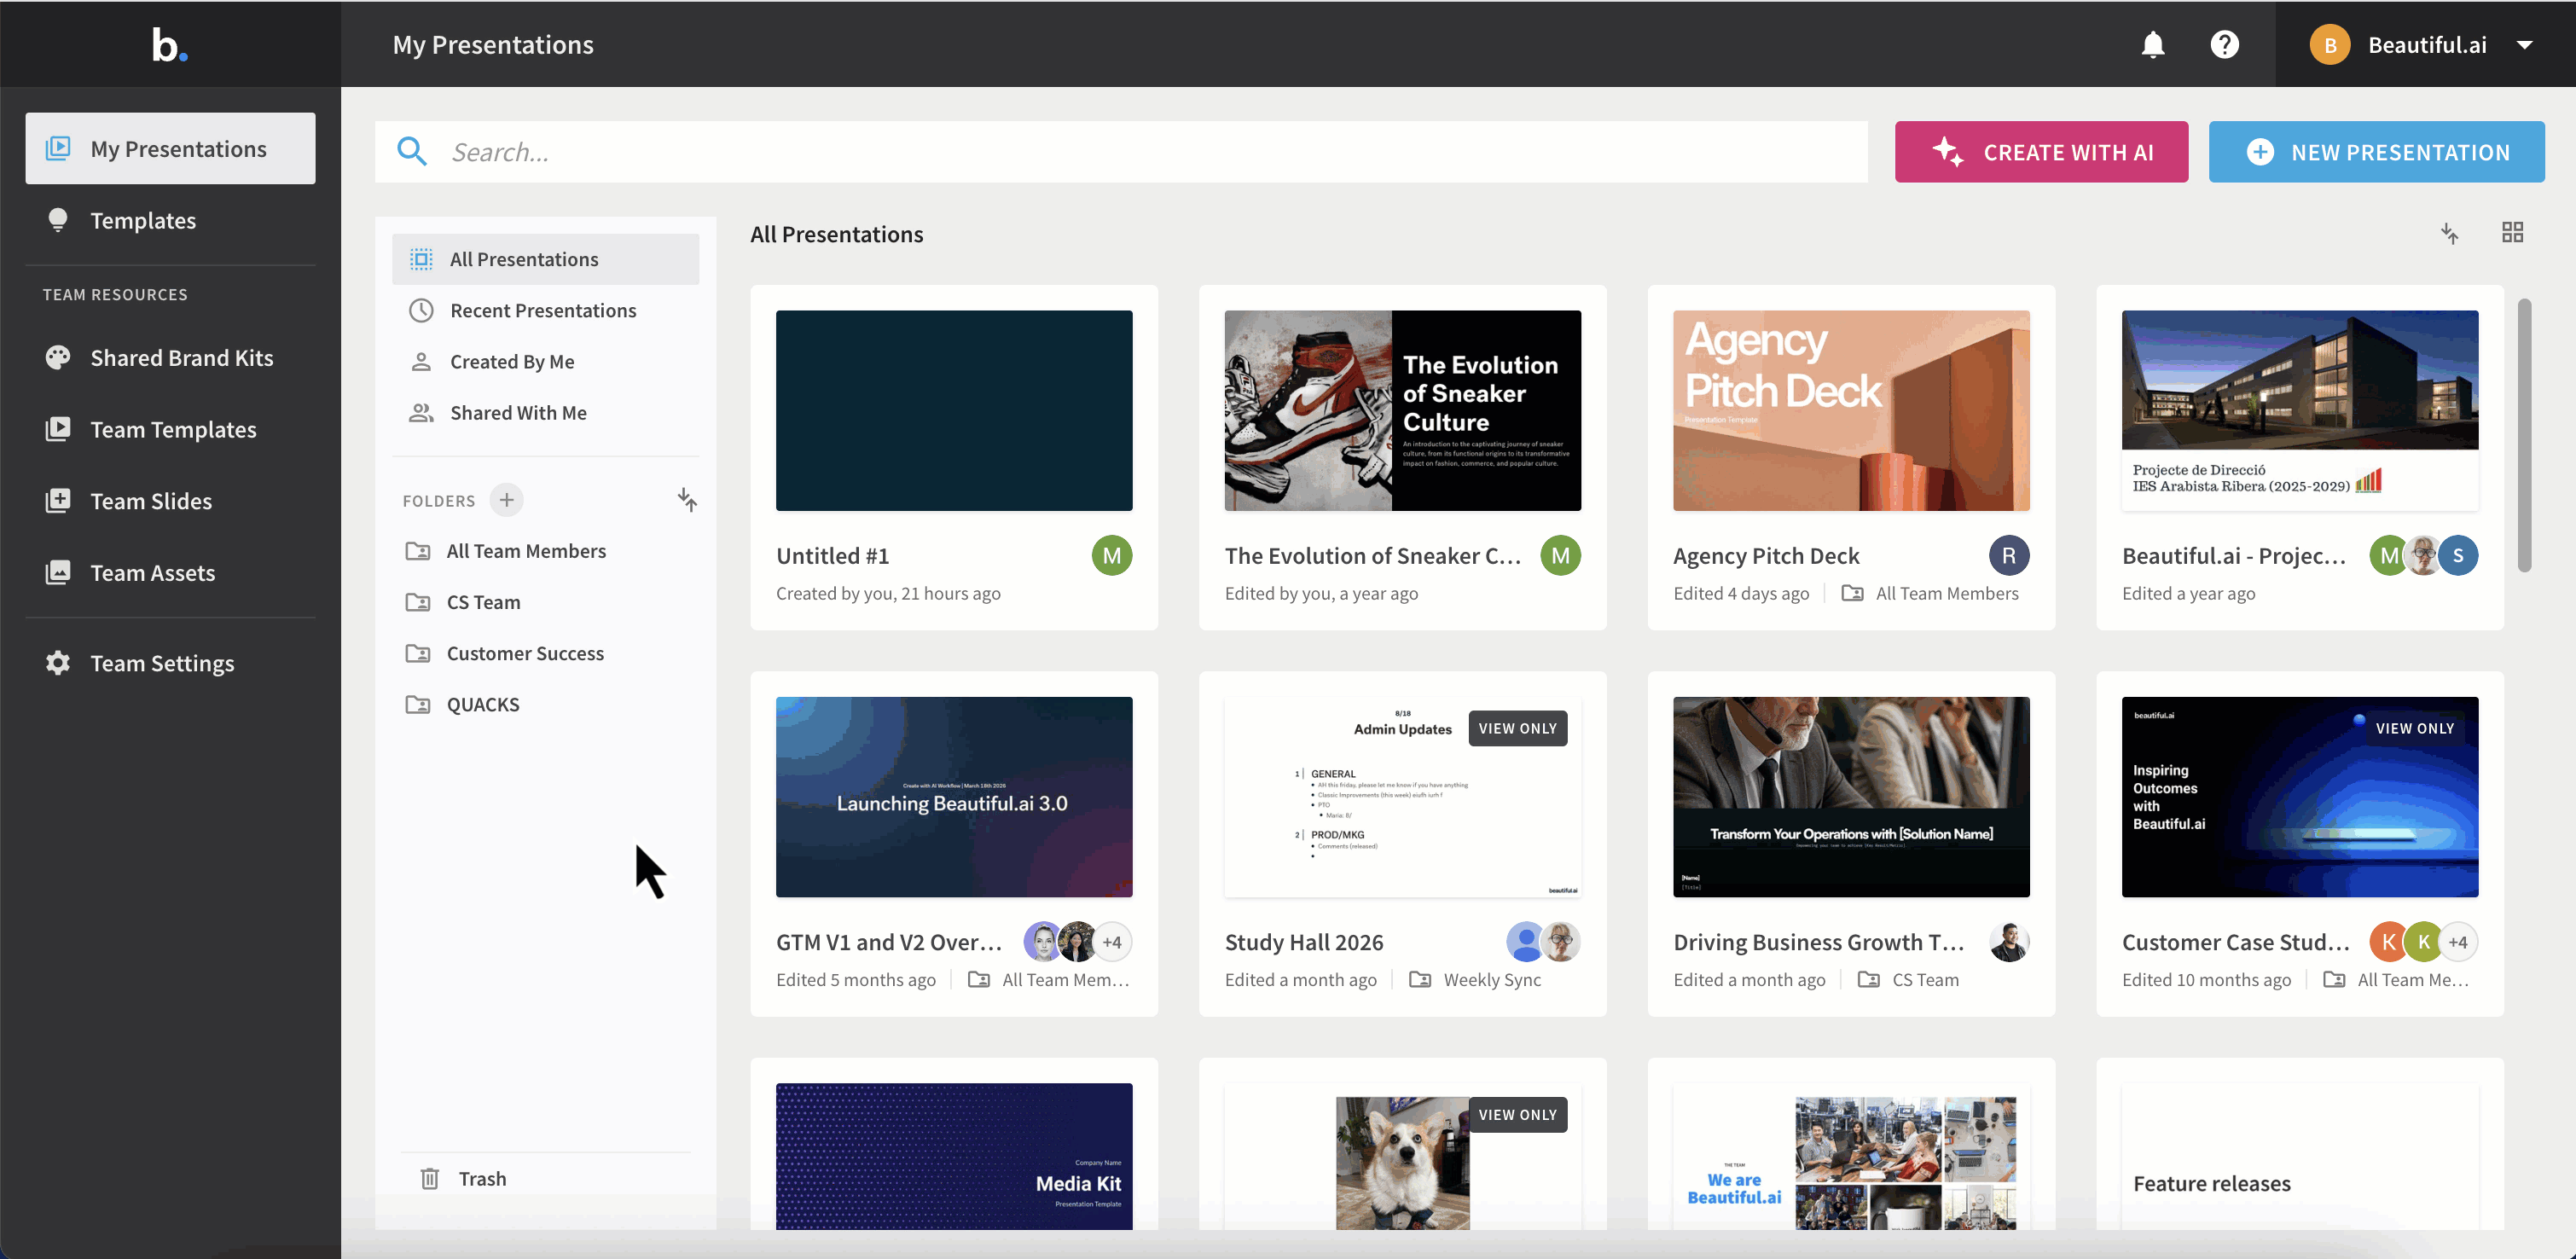Screen dimensions: 2576x1259
Task: Open the Media Kit thumbnail
Action: [954, 1157]
